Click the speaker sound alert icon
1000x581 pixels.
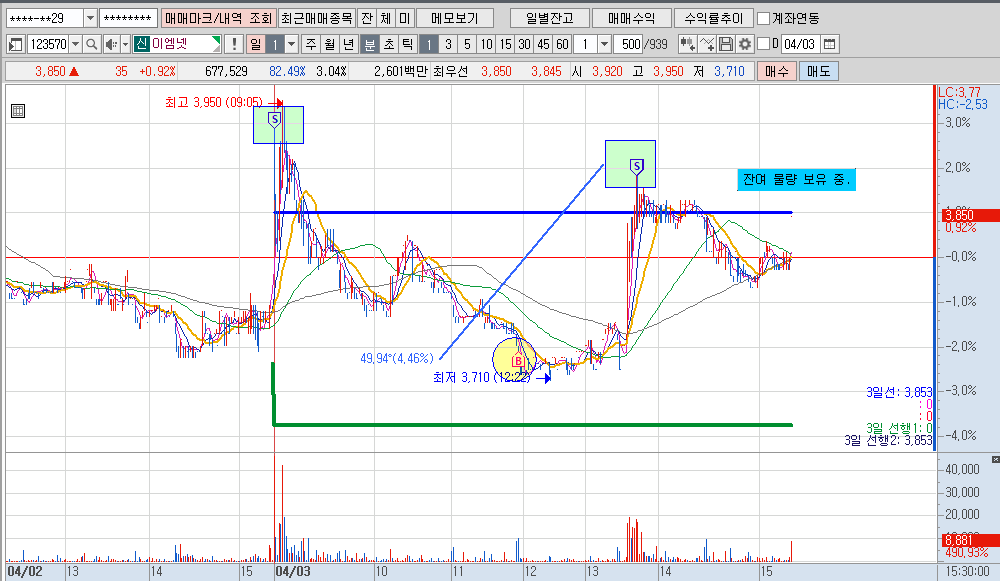click(x=111, y=44)
